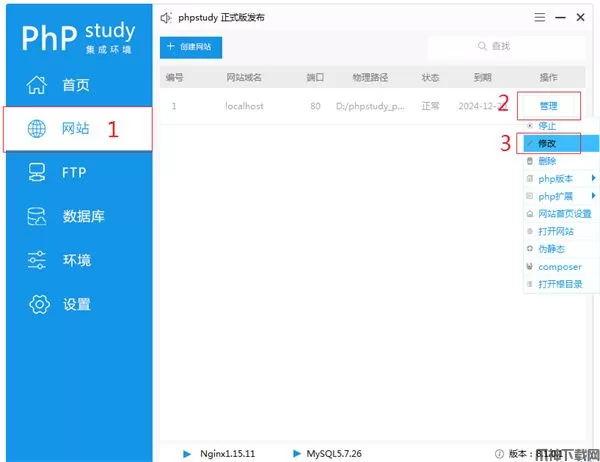Click the icon beside composer

coord(530,266)
